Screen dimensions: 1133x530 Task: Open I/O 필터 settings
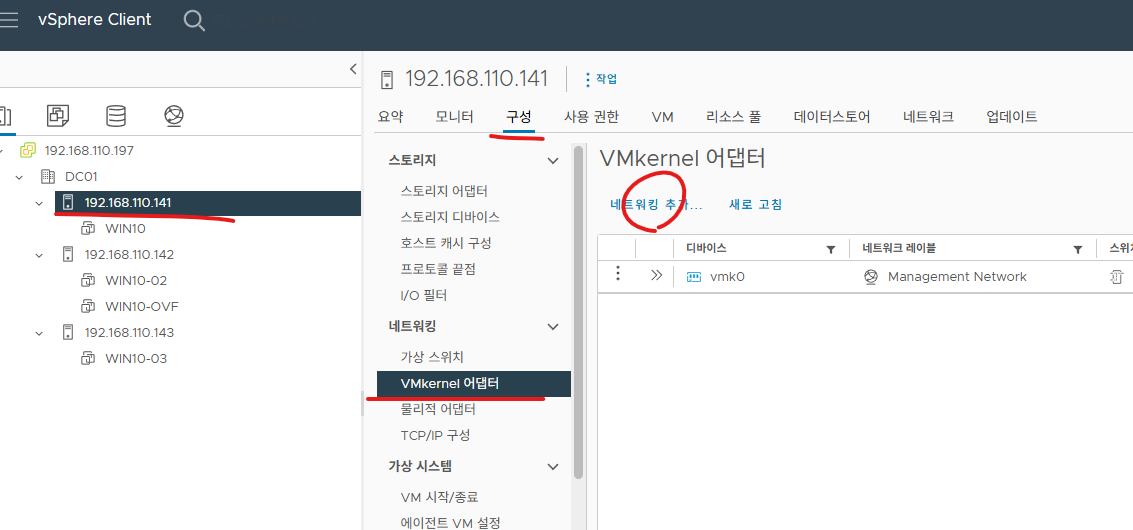pyautogui.click(x=423, y=295)
